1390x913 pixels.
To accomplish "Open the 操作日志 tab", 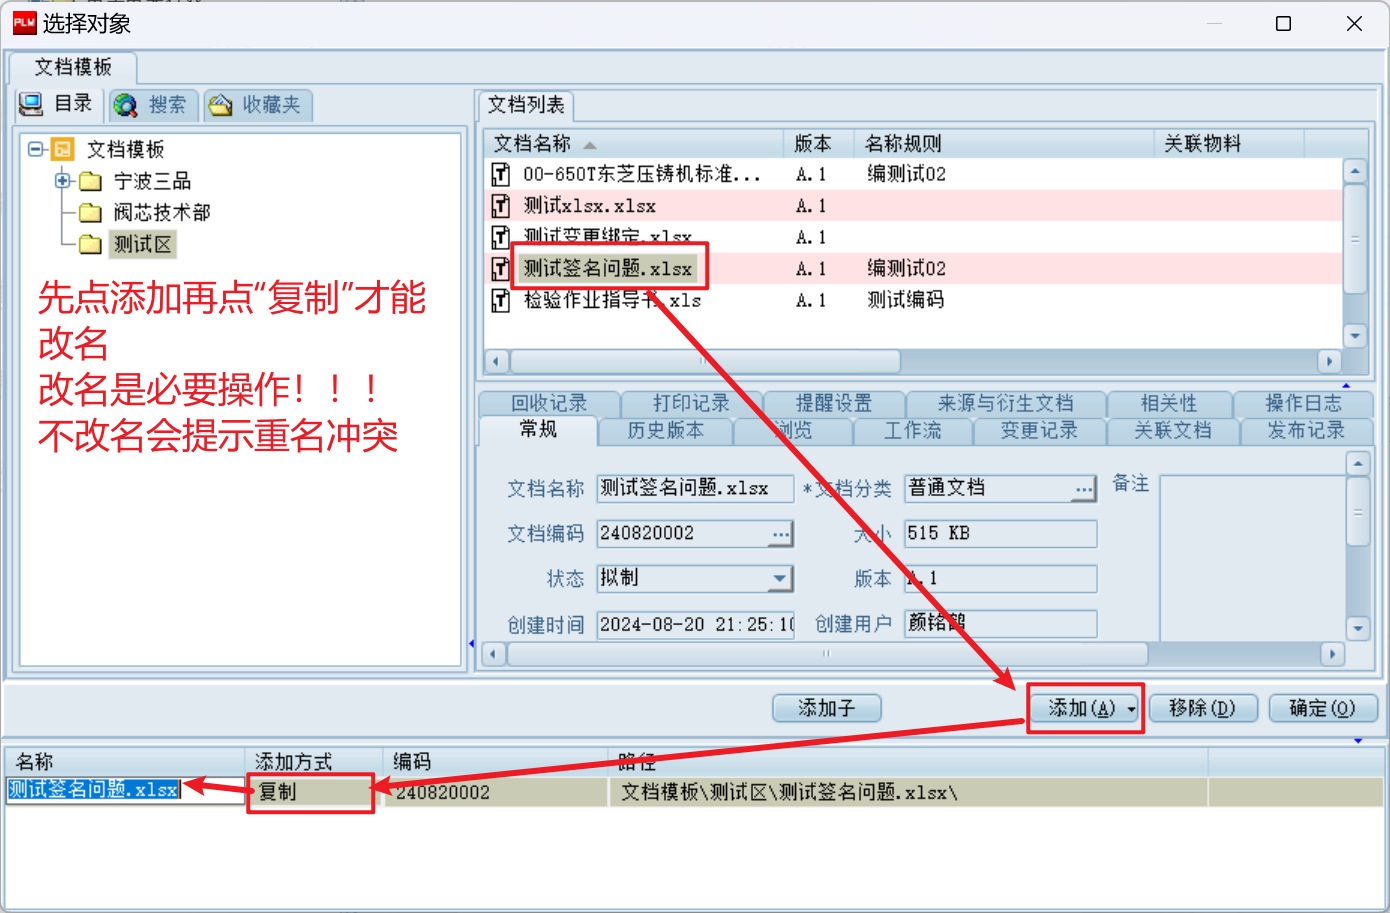I will point(1303,403).
